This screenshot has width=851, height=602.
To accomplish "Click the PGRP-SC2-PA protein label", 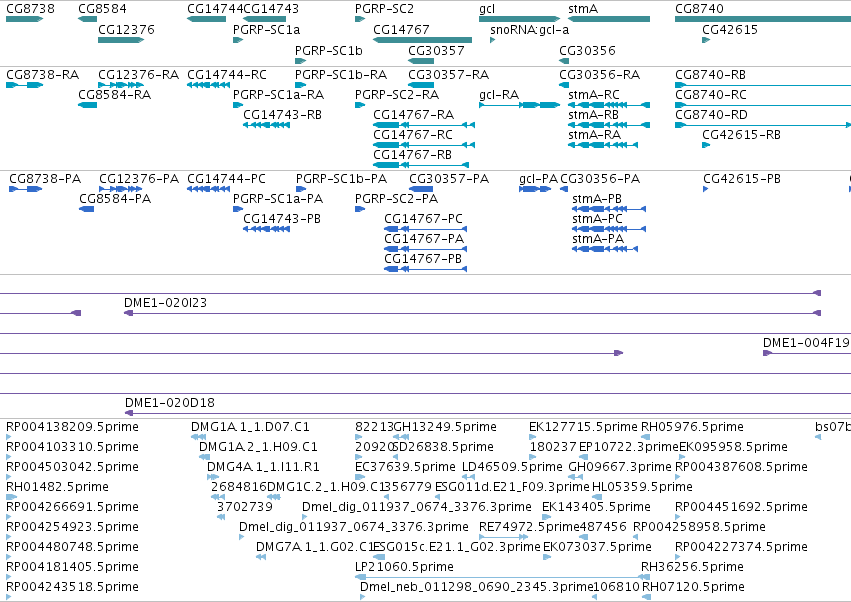I will tap(396, 199).
